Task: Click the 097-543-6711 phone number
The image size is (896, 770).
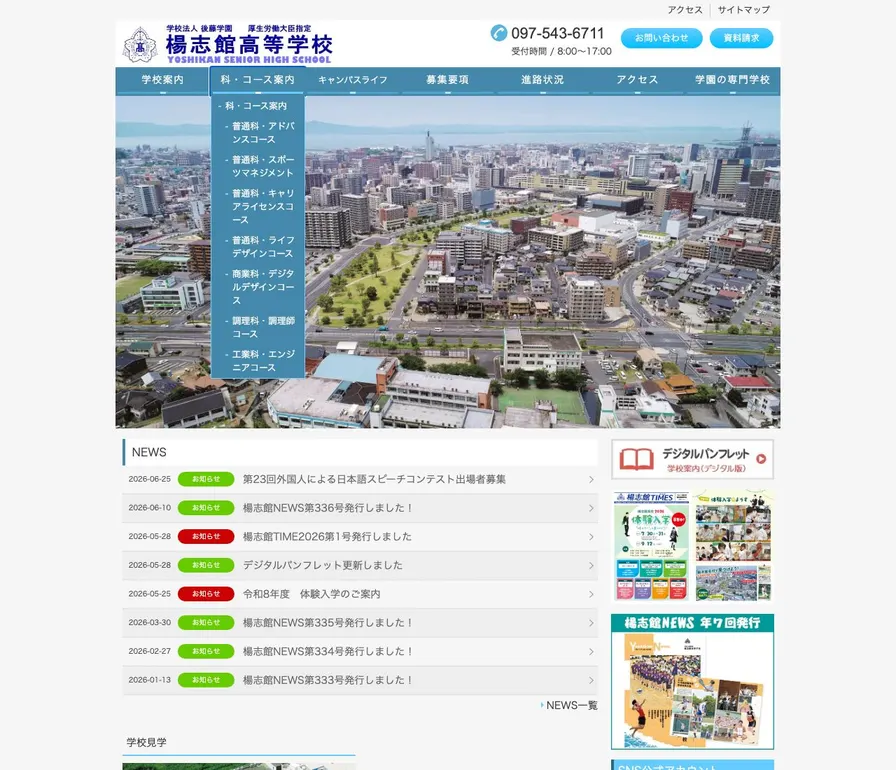Action: (557, 33)
